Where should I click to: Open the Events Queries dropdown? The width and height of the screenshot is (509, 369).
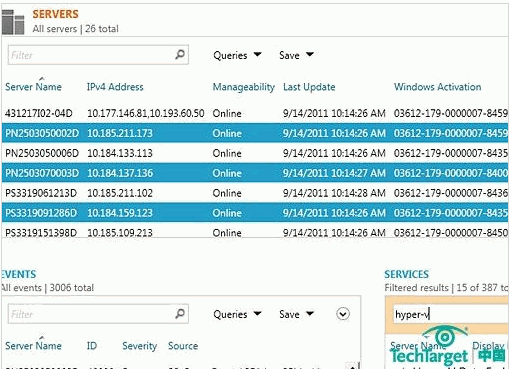237,314
